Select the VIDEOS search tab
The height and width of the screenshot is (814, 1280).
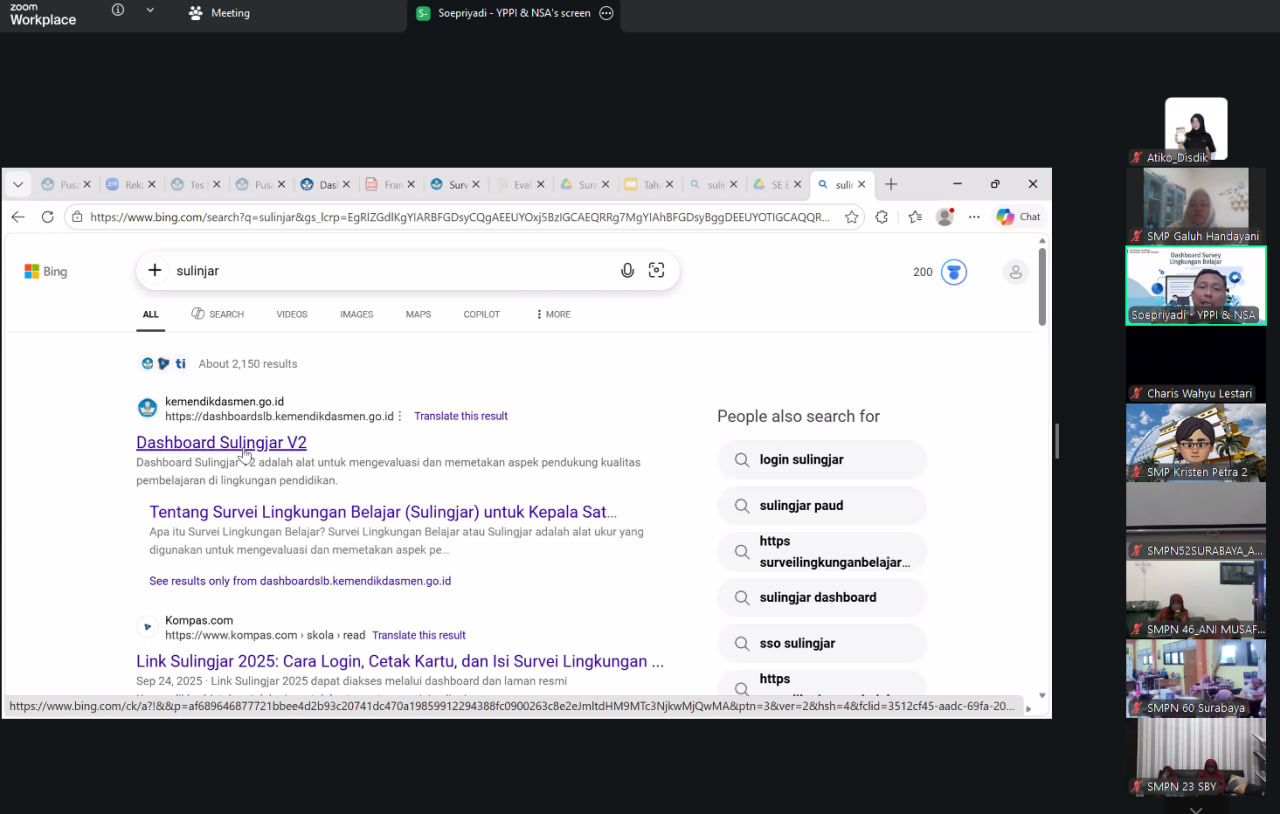[x=292, y=314]
